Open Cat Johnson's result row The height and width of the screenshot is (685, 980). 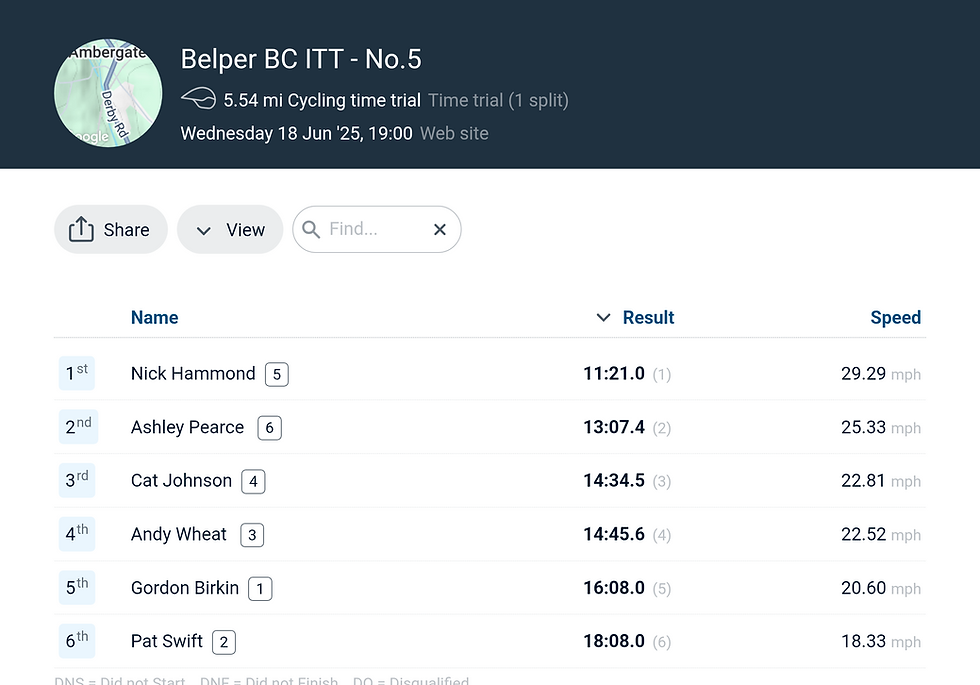[x=490, y=481]
